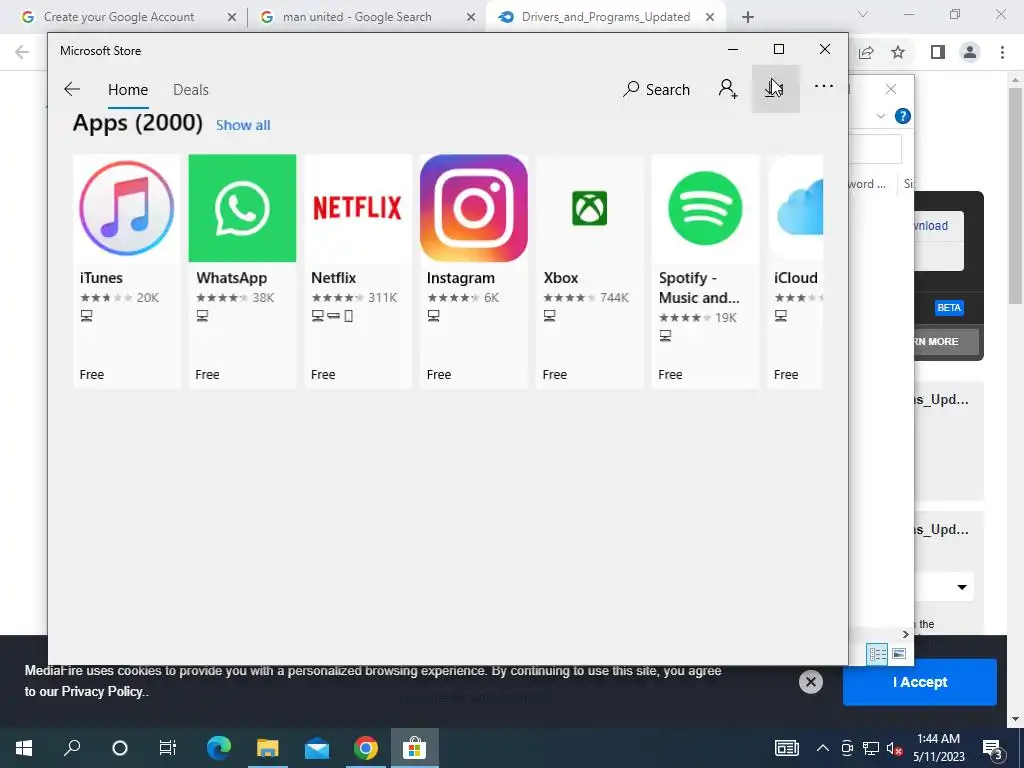Go back in Microsoft Store

click(72, 89)
